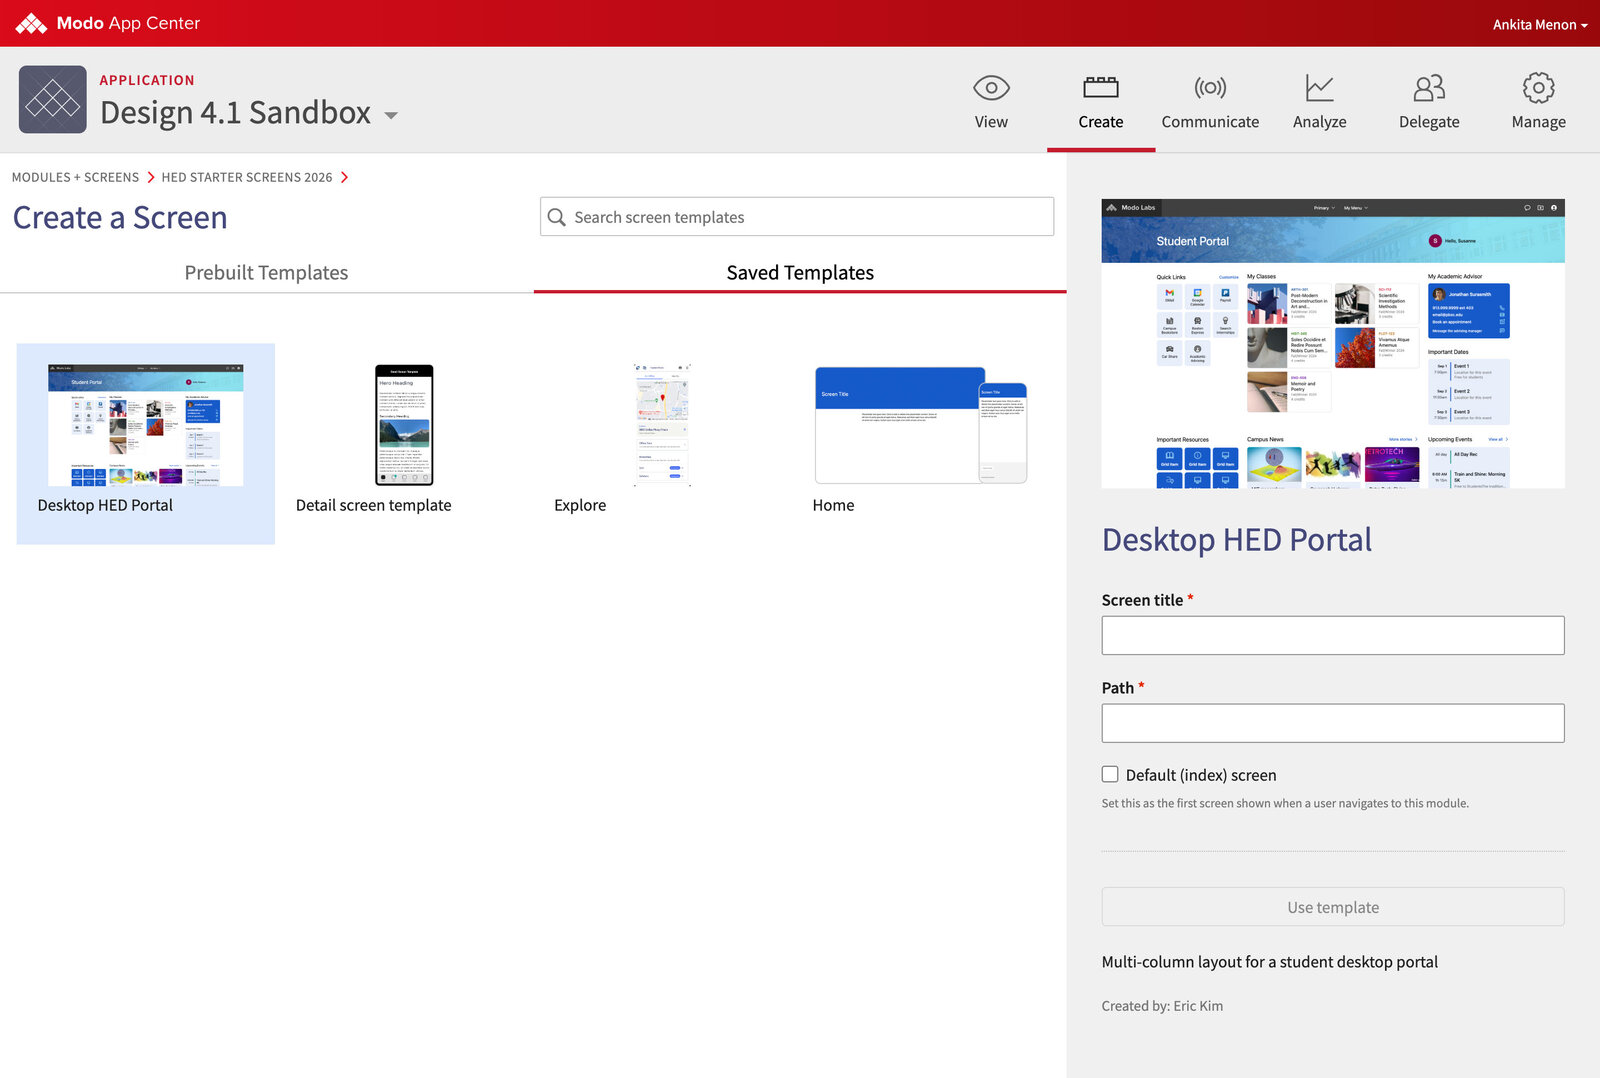Open the Communicate broadcast icon
The image size is (1600, 1078).
[x=1210, y=88]
